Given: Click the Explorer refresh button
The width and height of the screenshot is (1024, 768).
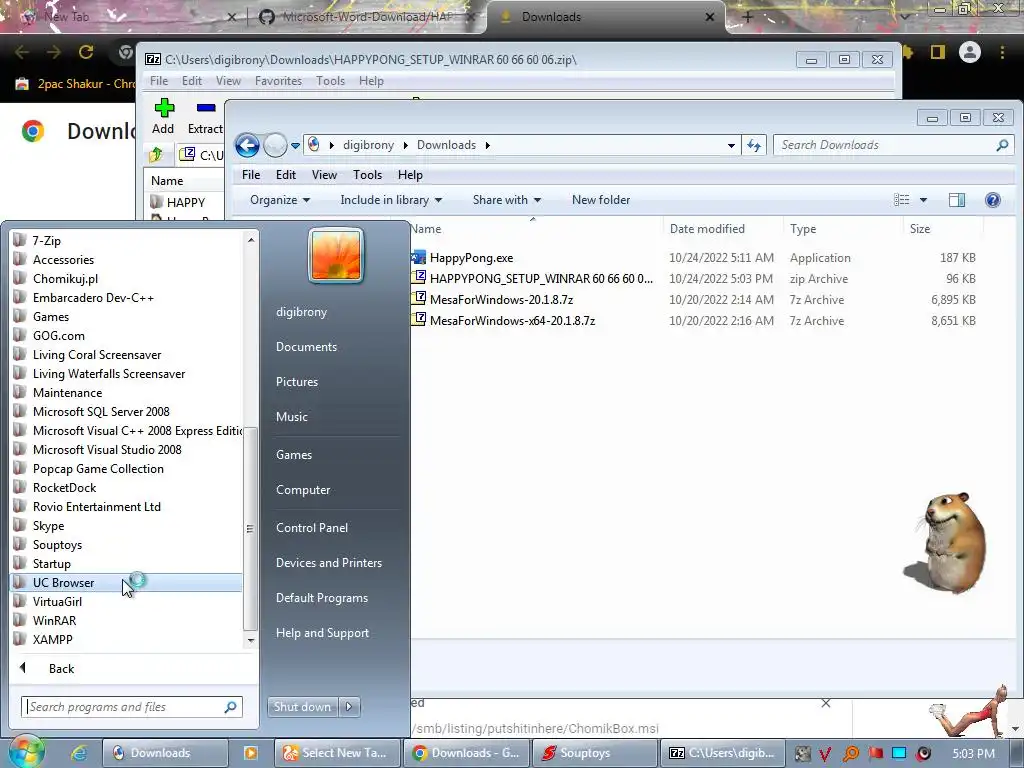Looking at the screenshot, I should pos(754,146).
